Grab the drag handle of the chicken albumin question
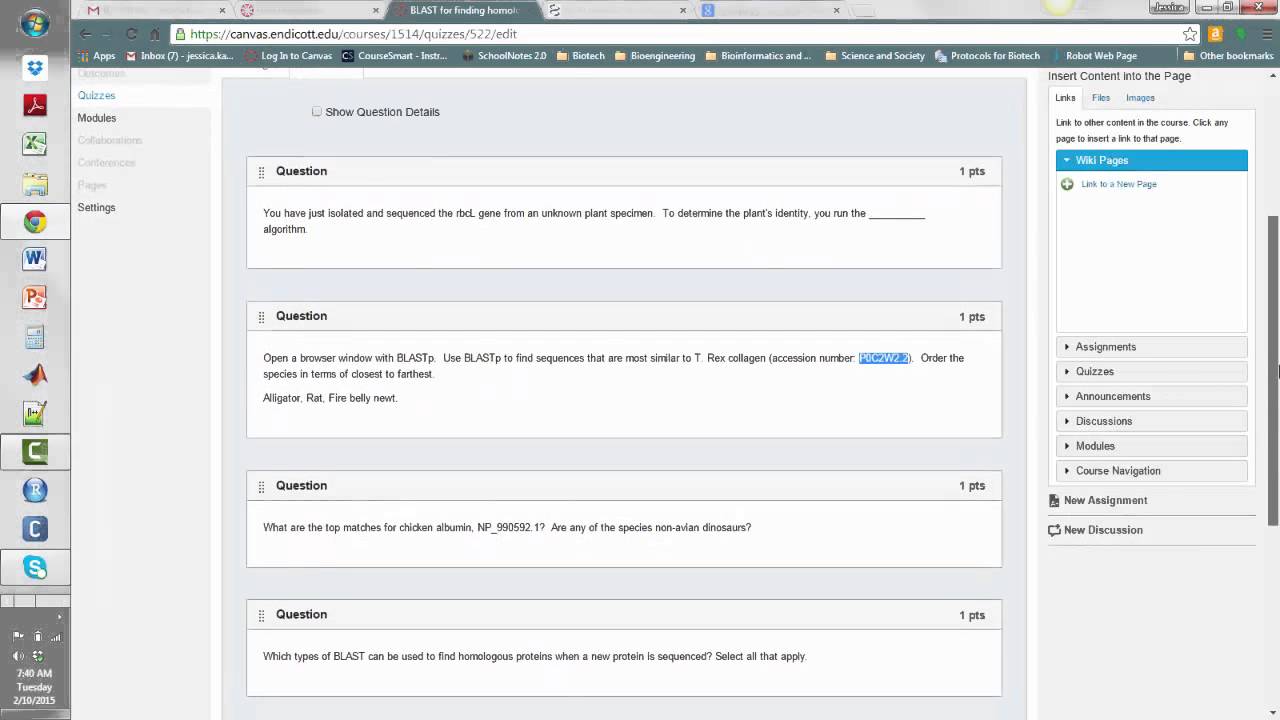Screen dimensions: 1280x720 tap(261, 486)
